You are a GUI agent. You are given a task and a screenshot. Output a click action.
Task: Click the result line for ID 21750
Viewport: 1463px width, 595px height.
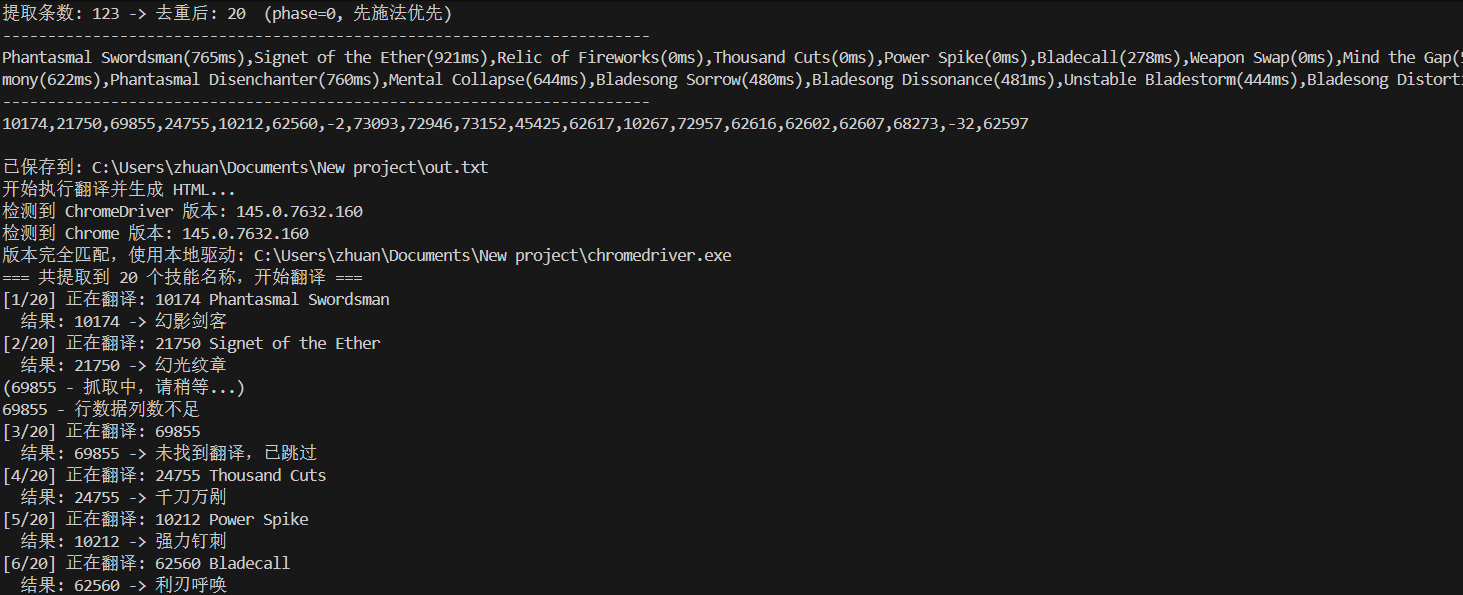pos(124,366)
